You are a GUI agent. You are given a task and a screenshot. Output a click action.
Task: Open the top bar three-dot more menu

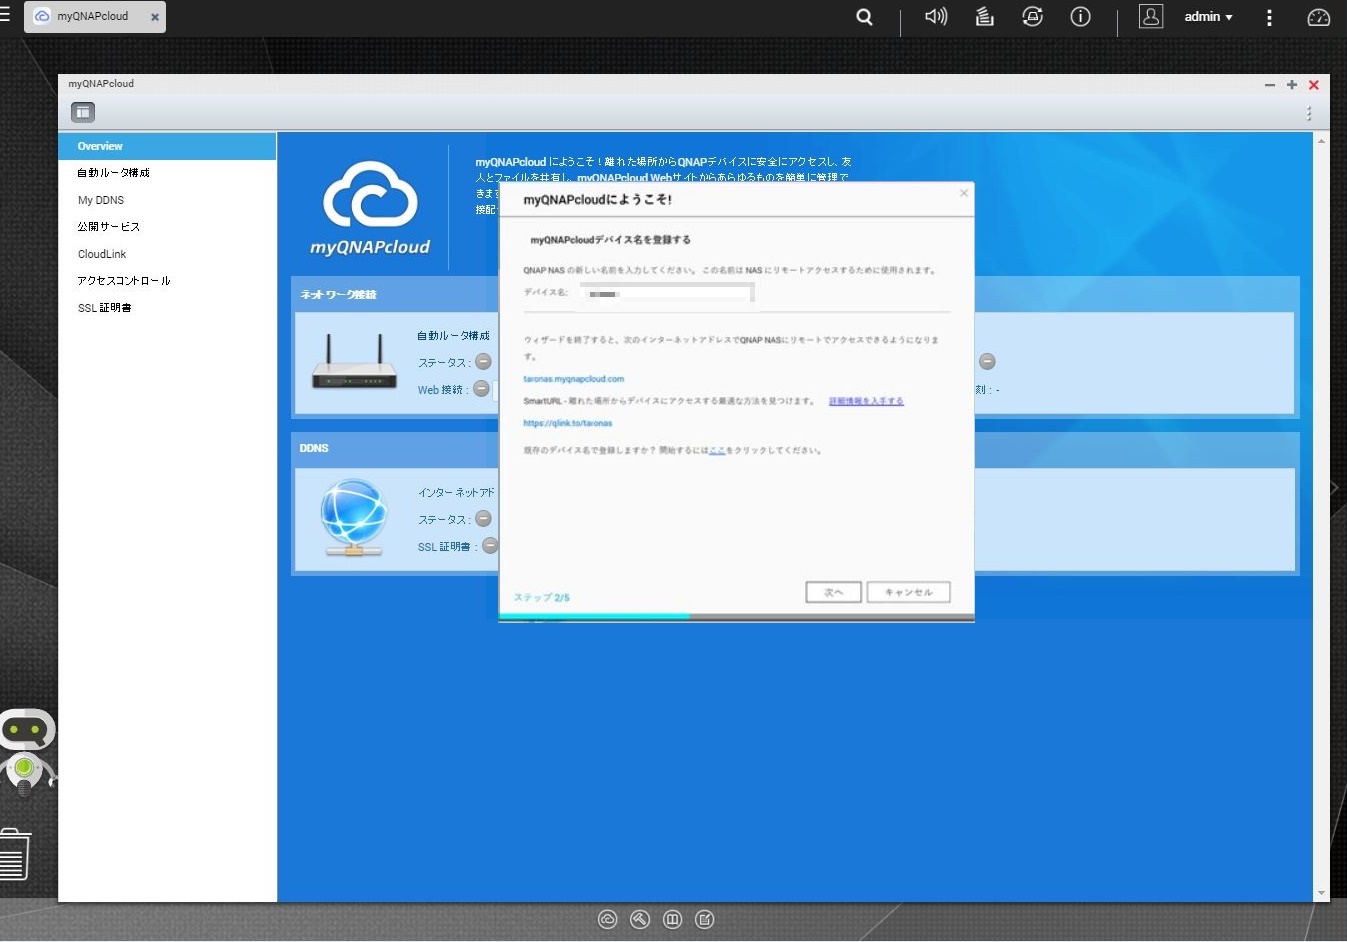click(x=1269, y=18)
